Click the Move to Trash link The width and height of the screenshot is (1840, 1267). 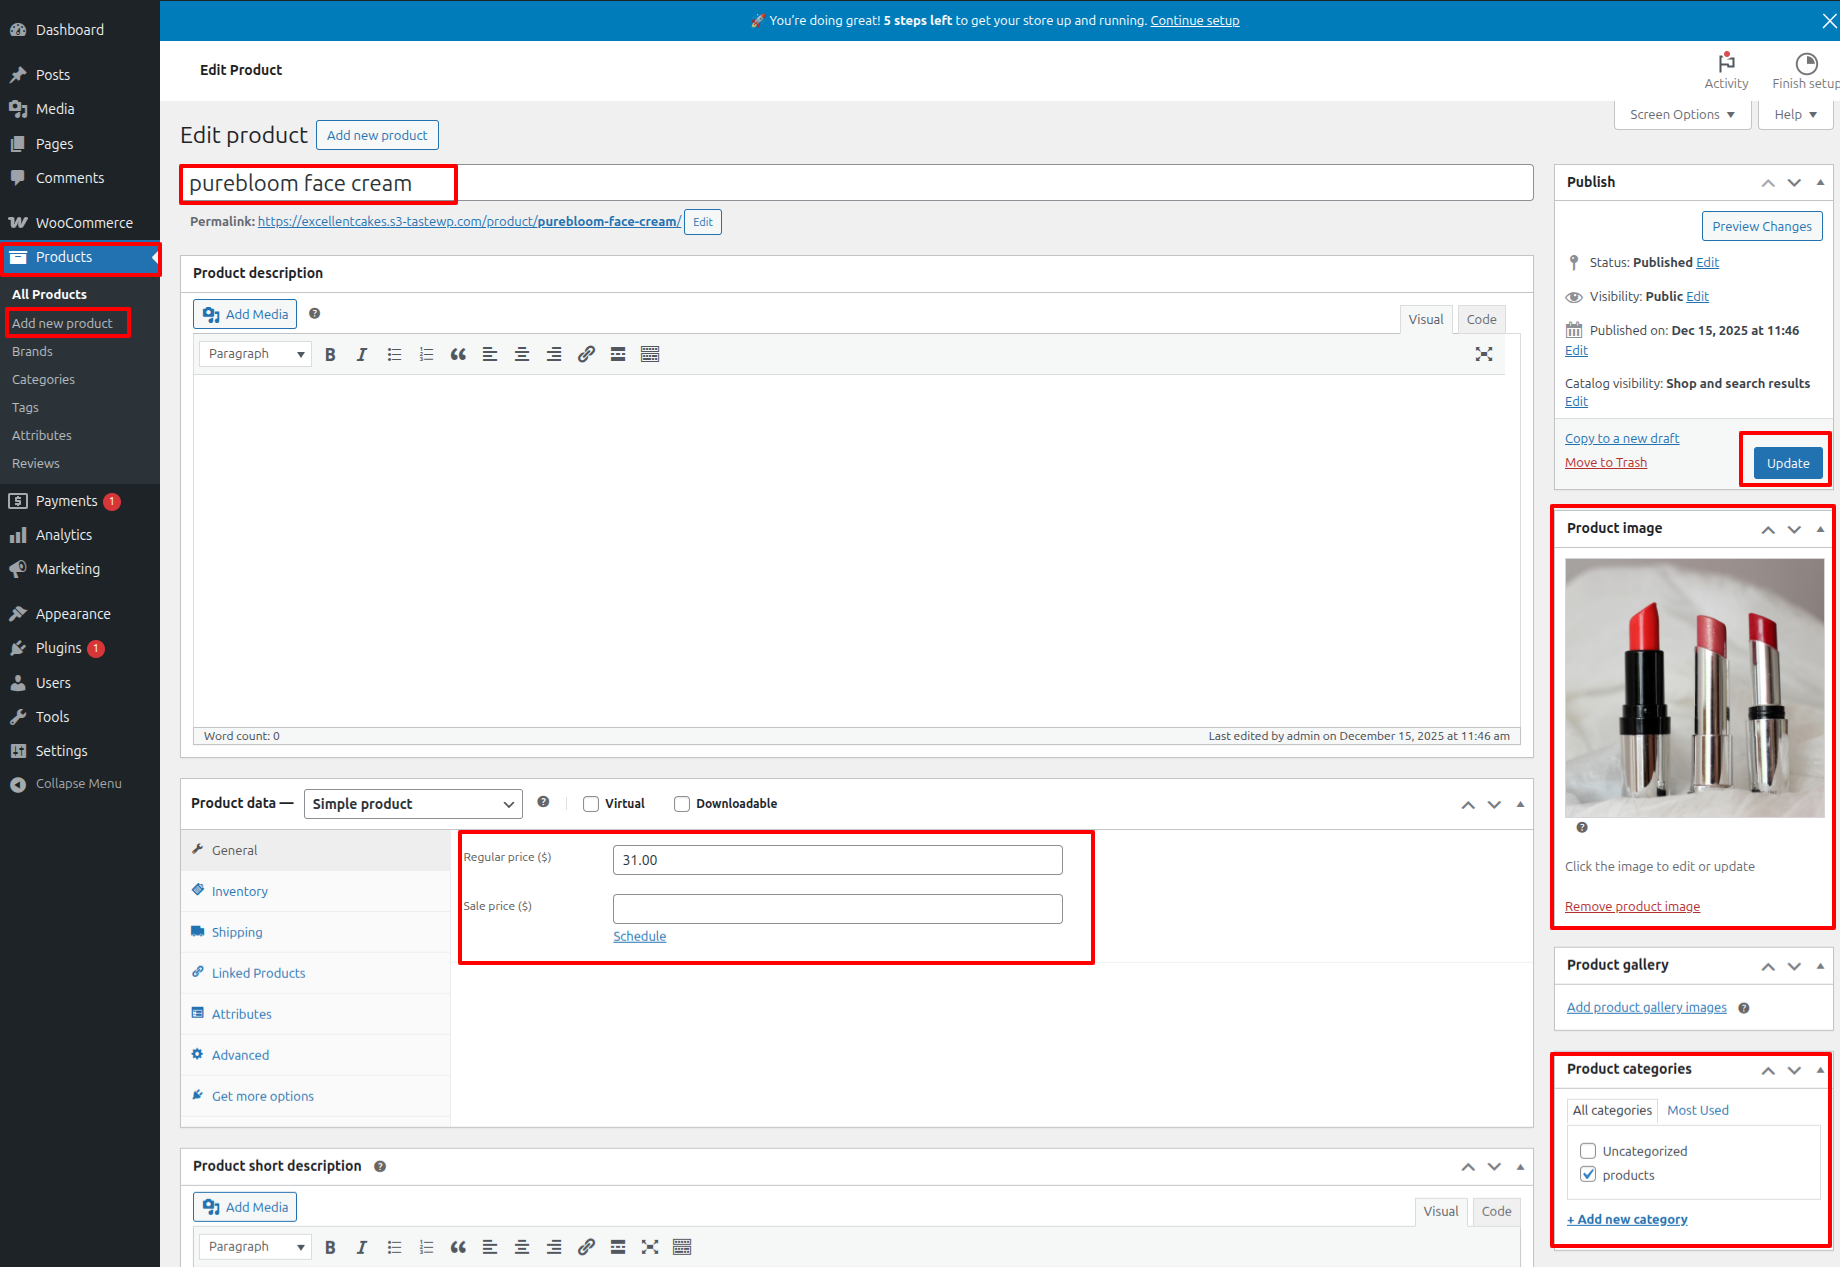coord(1605,462)
